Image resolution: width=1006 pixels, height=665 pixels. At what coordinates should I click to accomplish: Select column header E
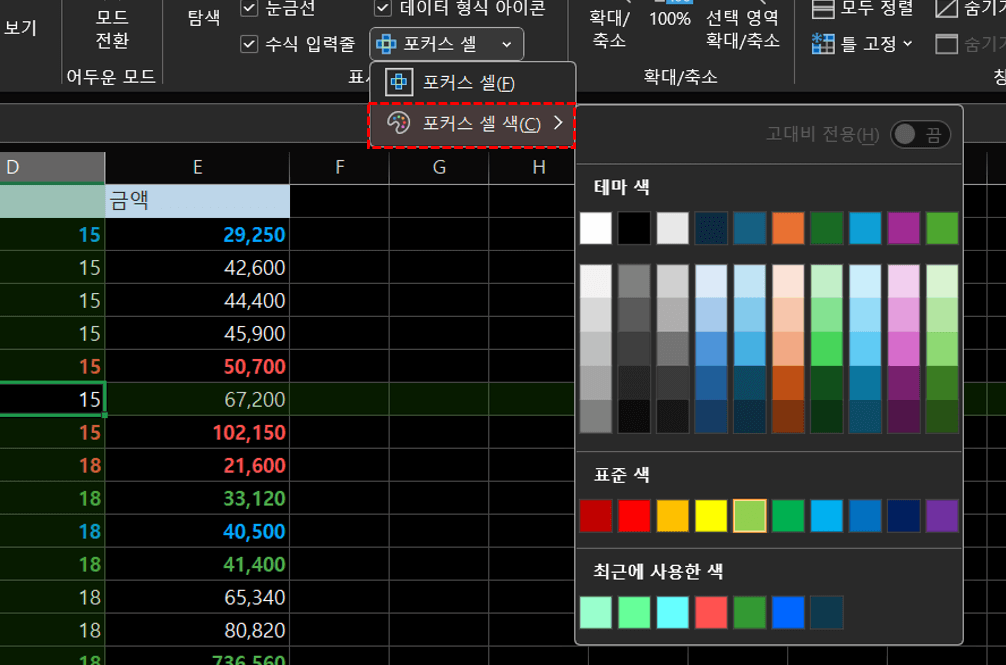pyautogui.click(x=197, y=167)
